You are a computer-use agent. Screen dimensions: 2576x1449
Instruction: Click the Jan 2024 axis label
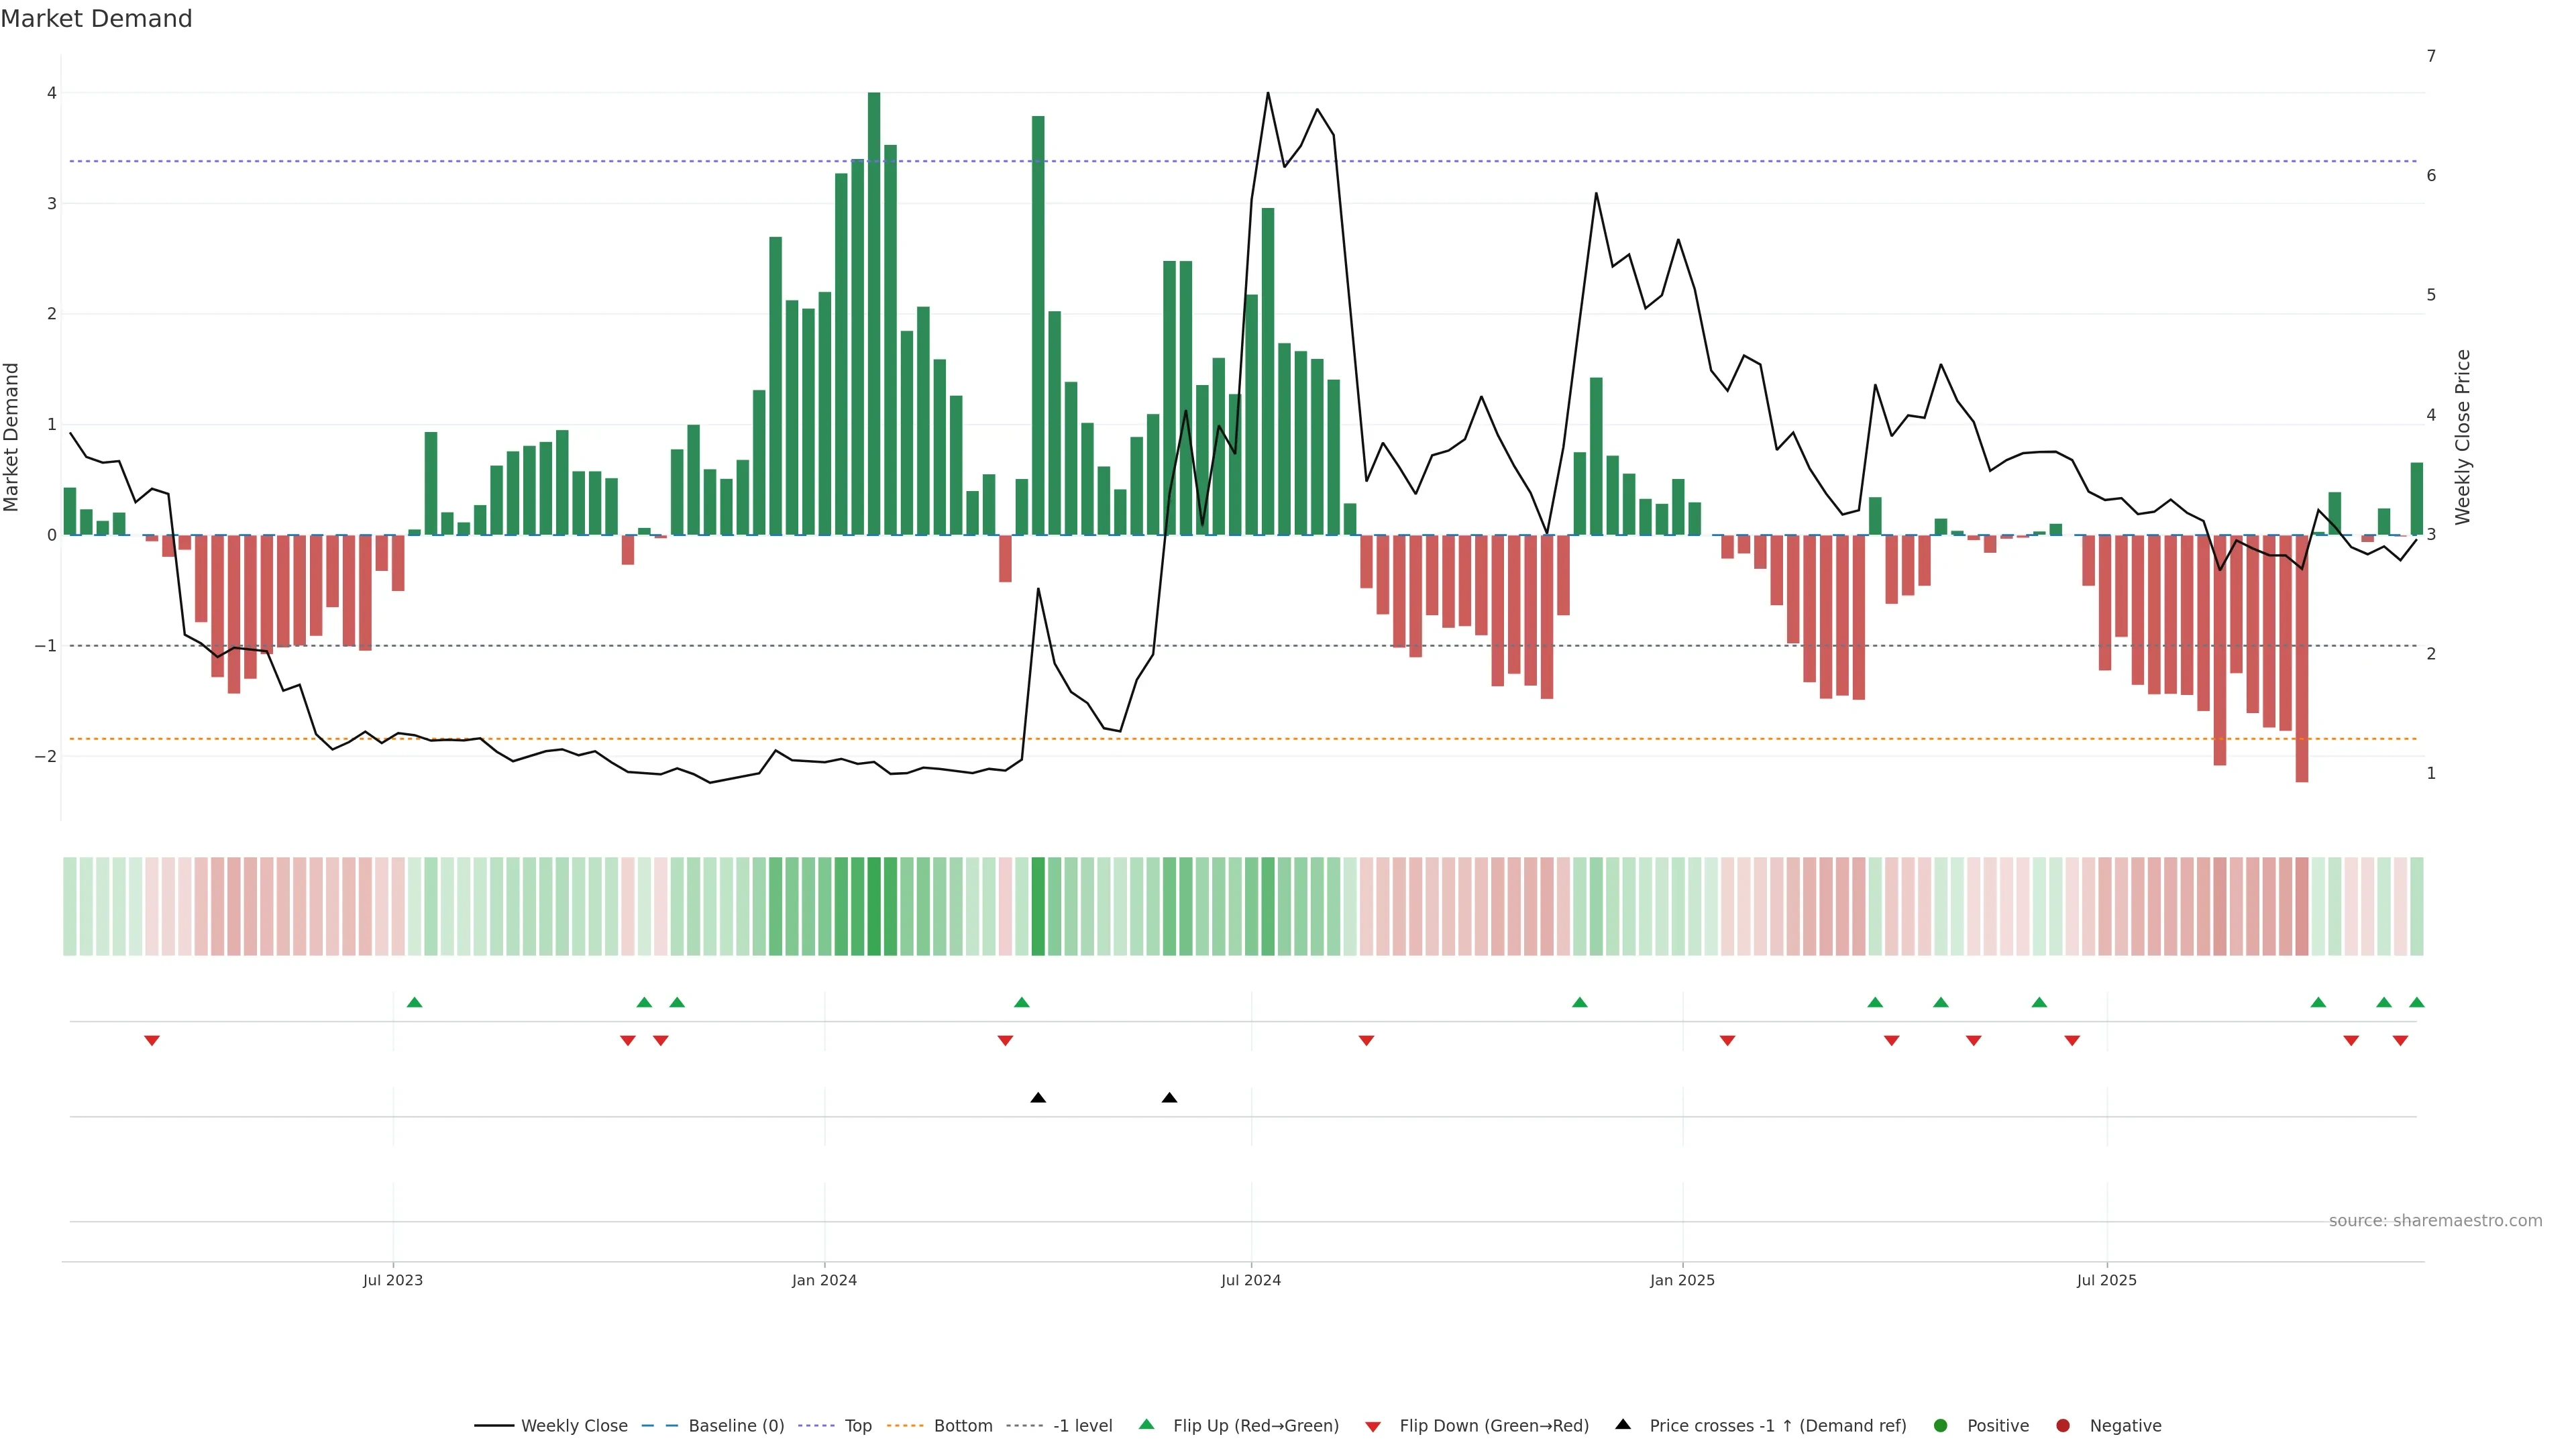[824, 1280]
